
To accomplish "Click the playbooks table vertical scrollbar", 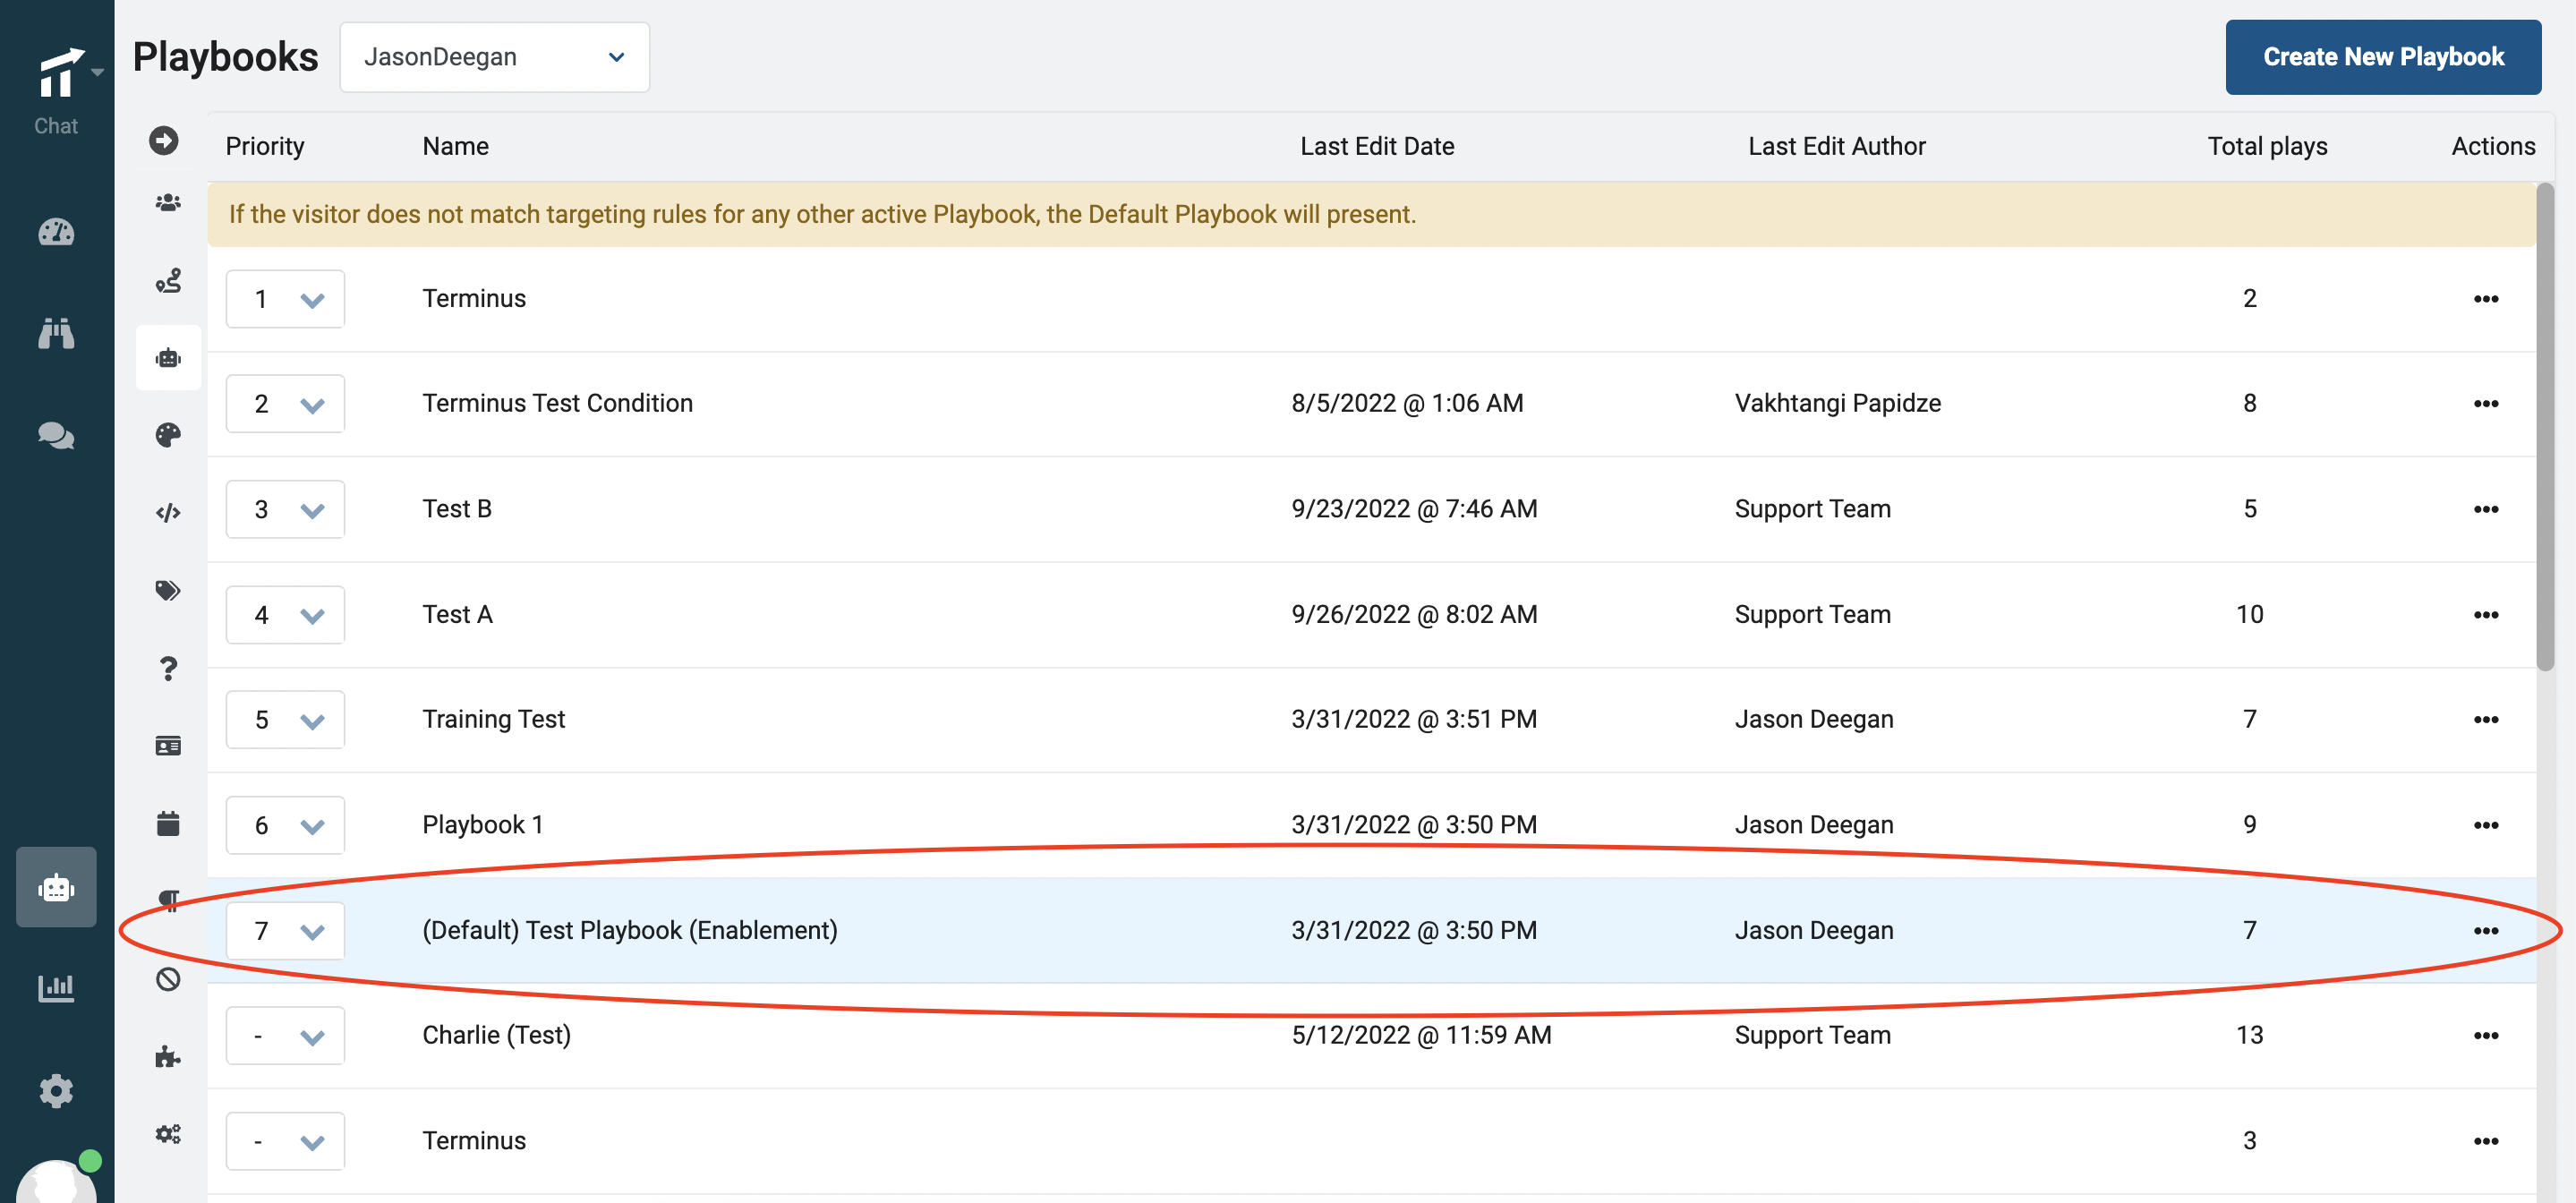I will tap(2545, 427).
